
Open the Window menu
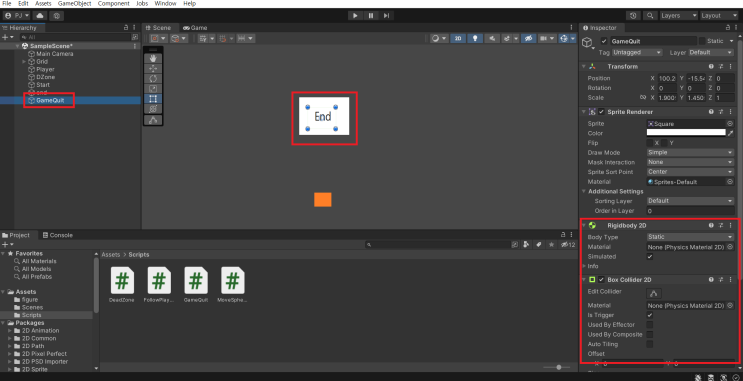point(165,3)
